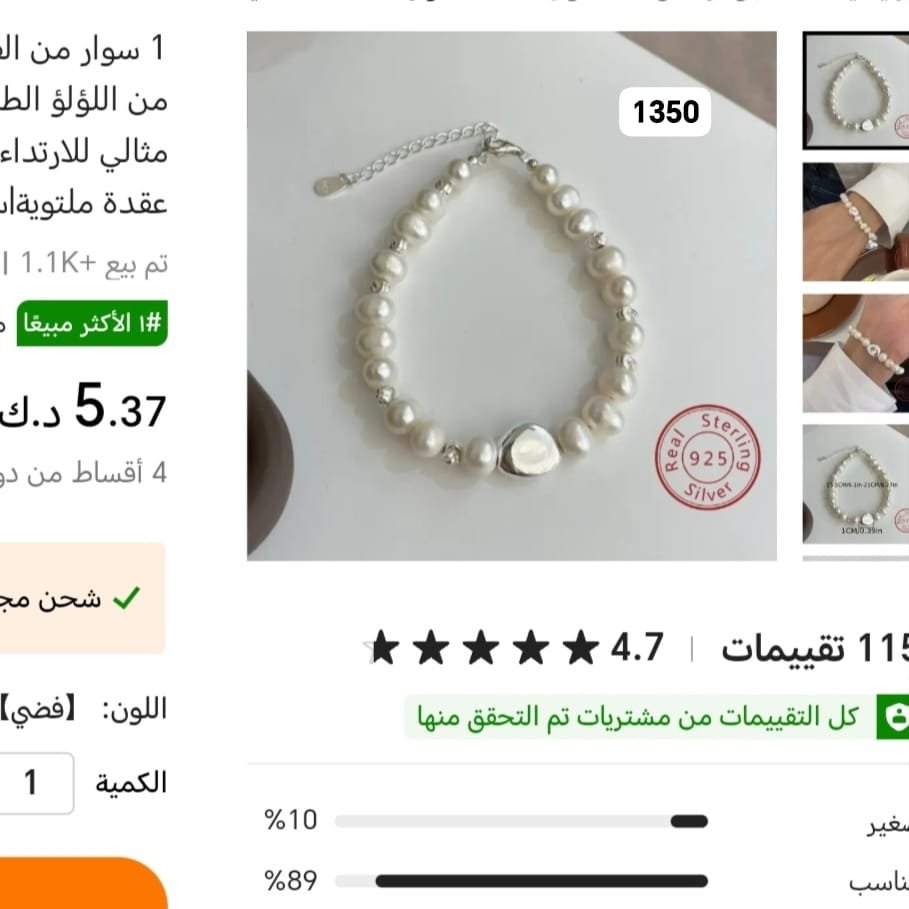Open the 115 reviews link
Image resolution: width=909 pixels, height=909 pixels.
pos(815,648)
